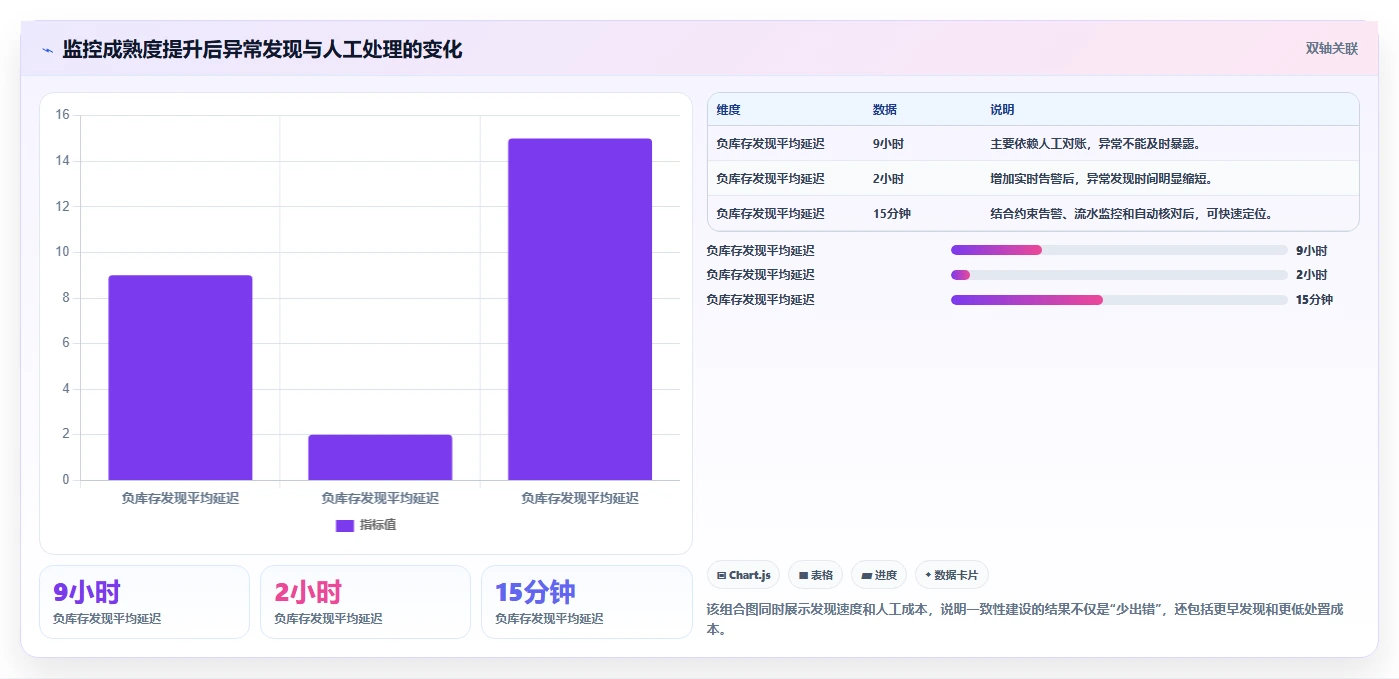Click the y-axis label 12
This screenshot has height=679, width=1399.
coord(62,206)
